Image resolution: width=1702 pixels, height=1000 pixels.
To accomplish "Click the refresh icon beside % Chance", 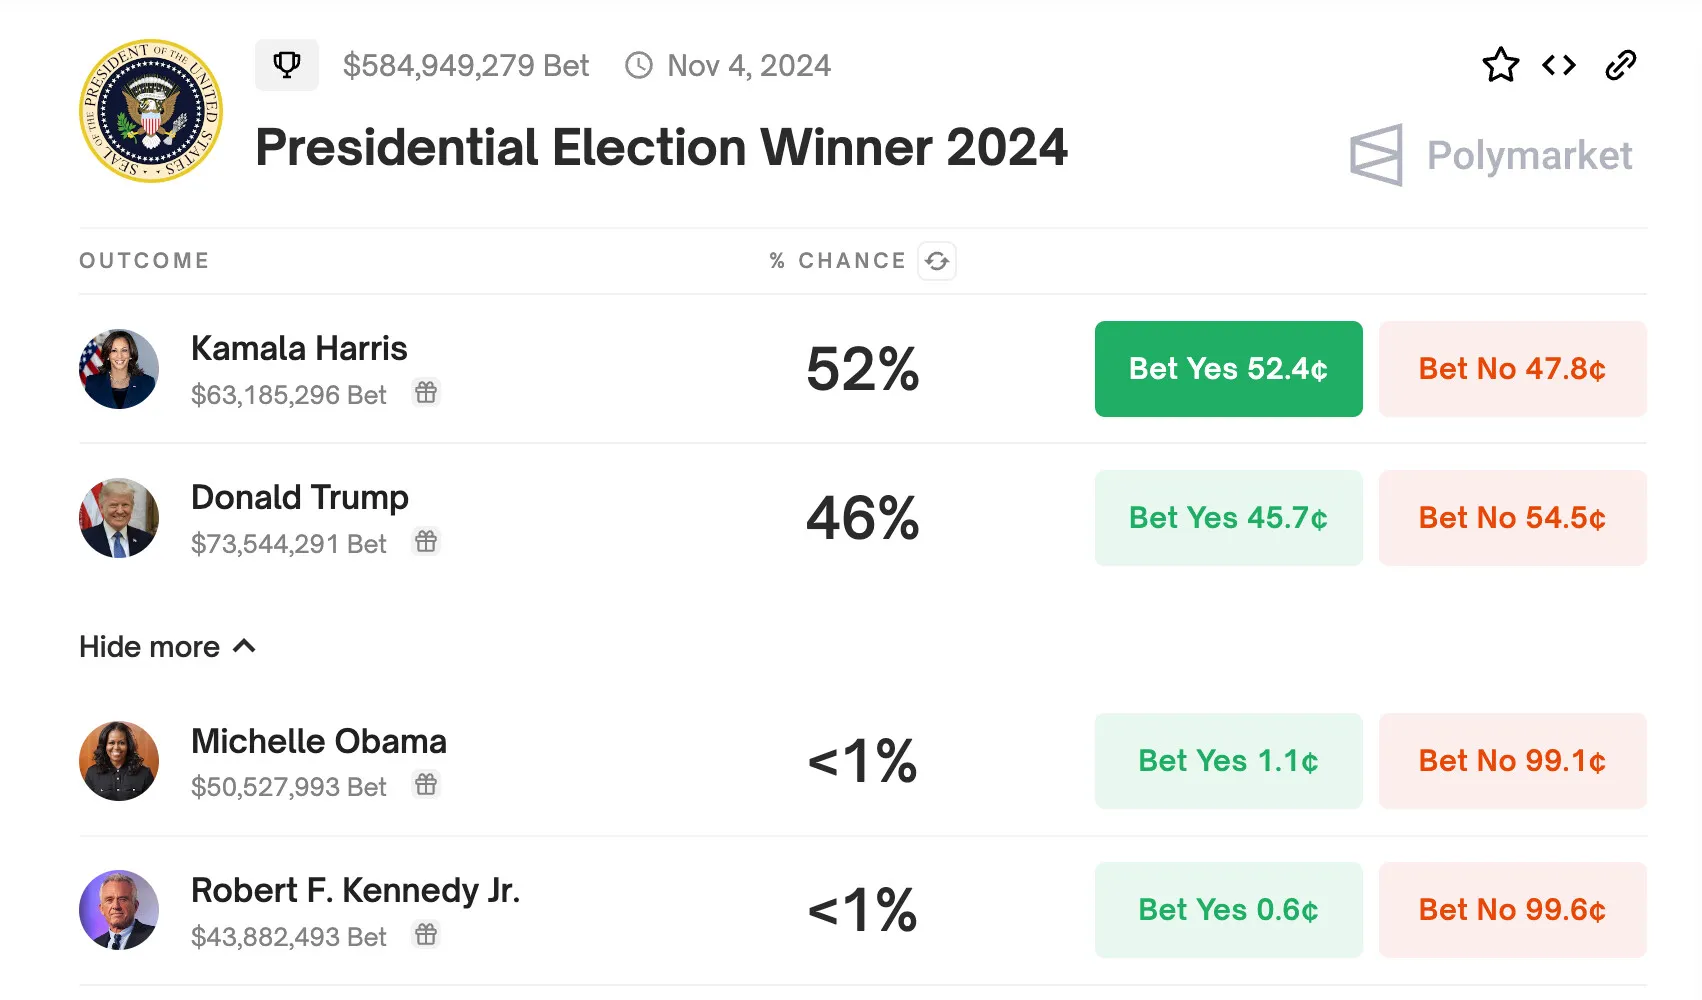I will click(x=937, y=261).
